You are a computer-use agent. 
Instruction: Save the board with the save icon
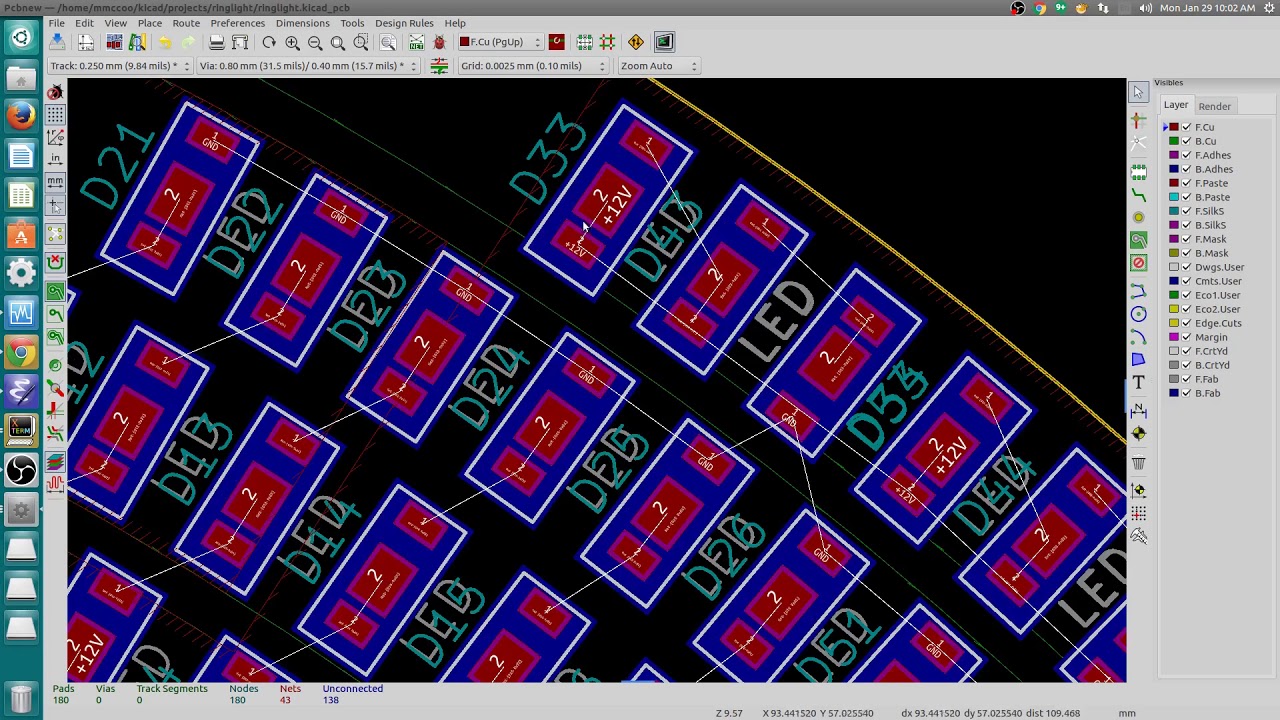(x=57, y=42)
